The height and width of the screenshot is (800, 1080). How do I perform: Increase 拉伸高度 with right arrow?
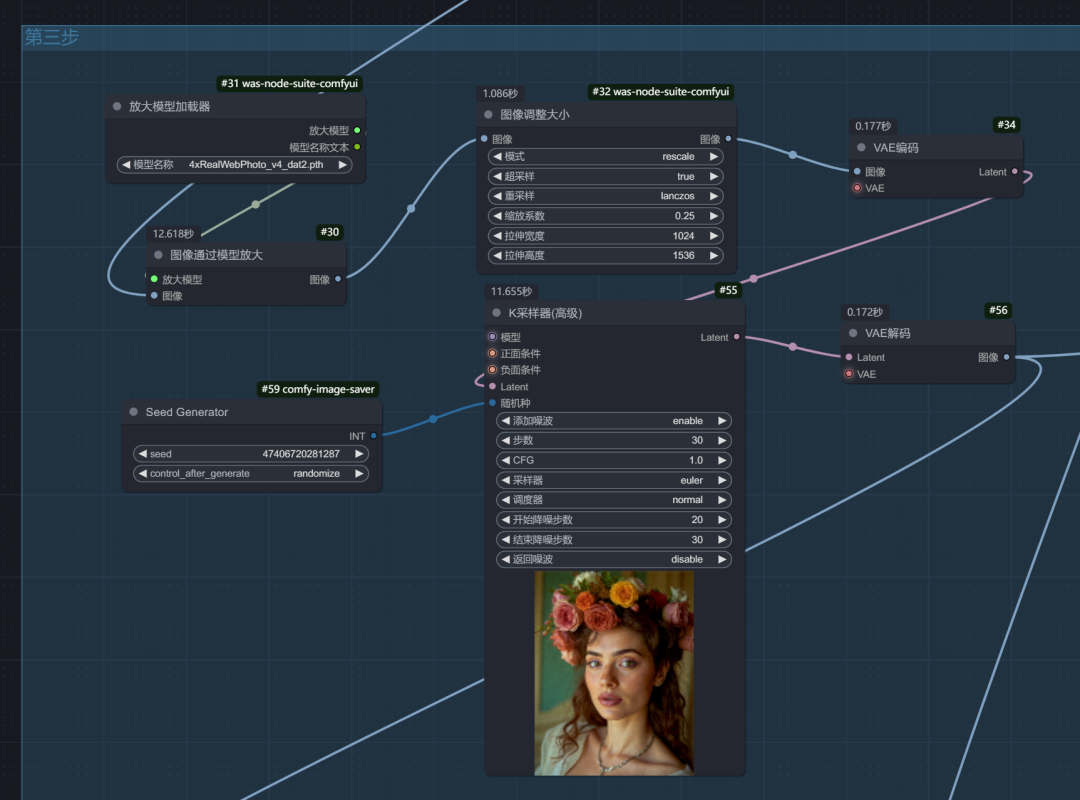tap(714, 255)
